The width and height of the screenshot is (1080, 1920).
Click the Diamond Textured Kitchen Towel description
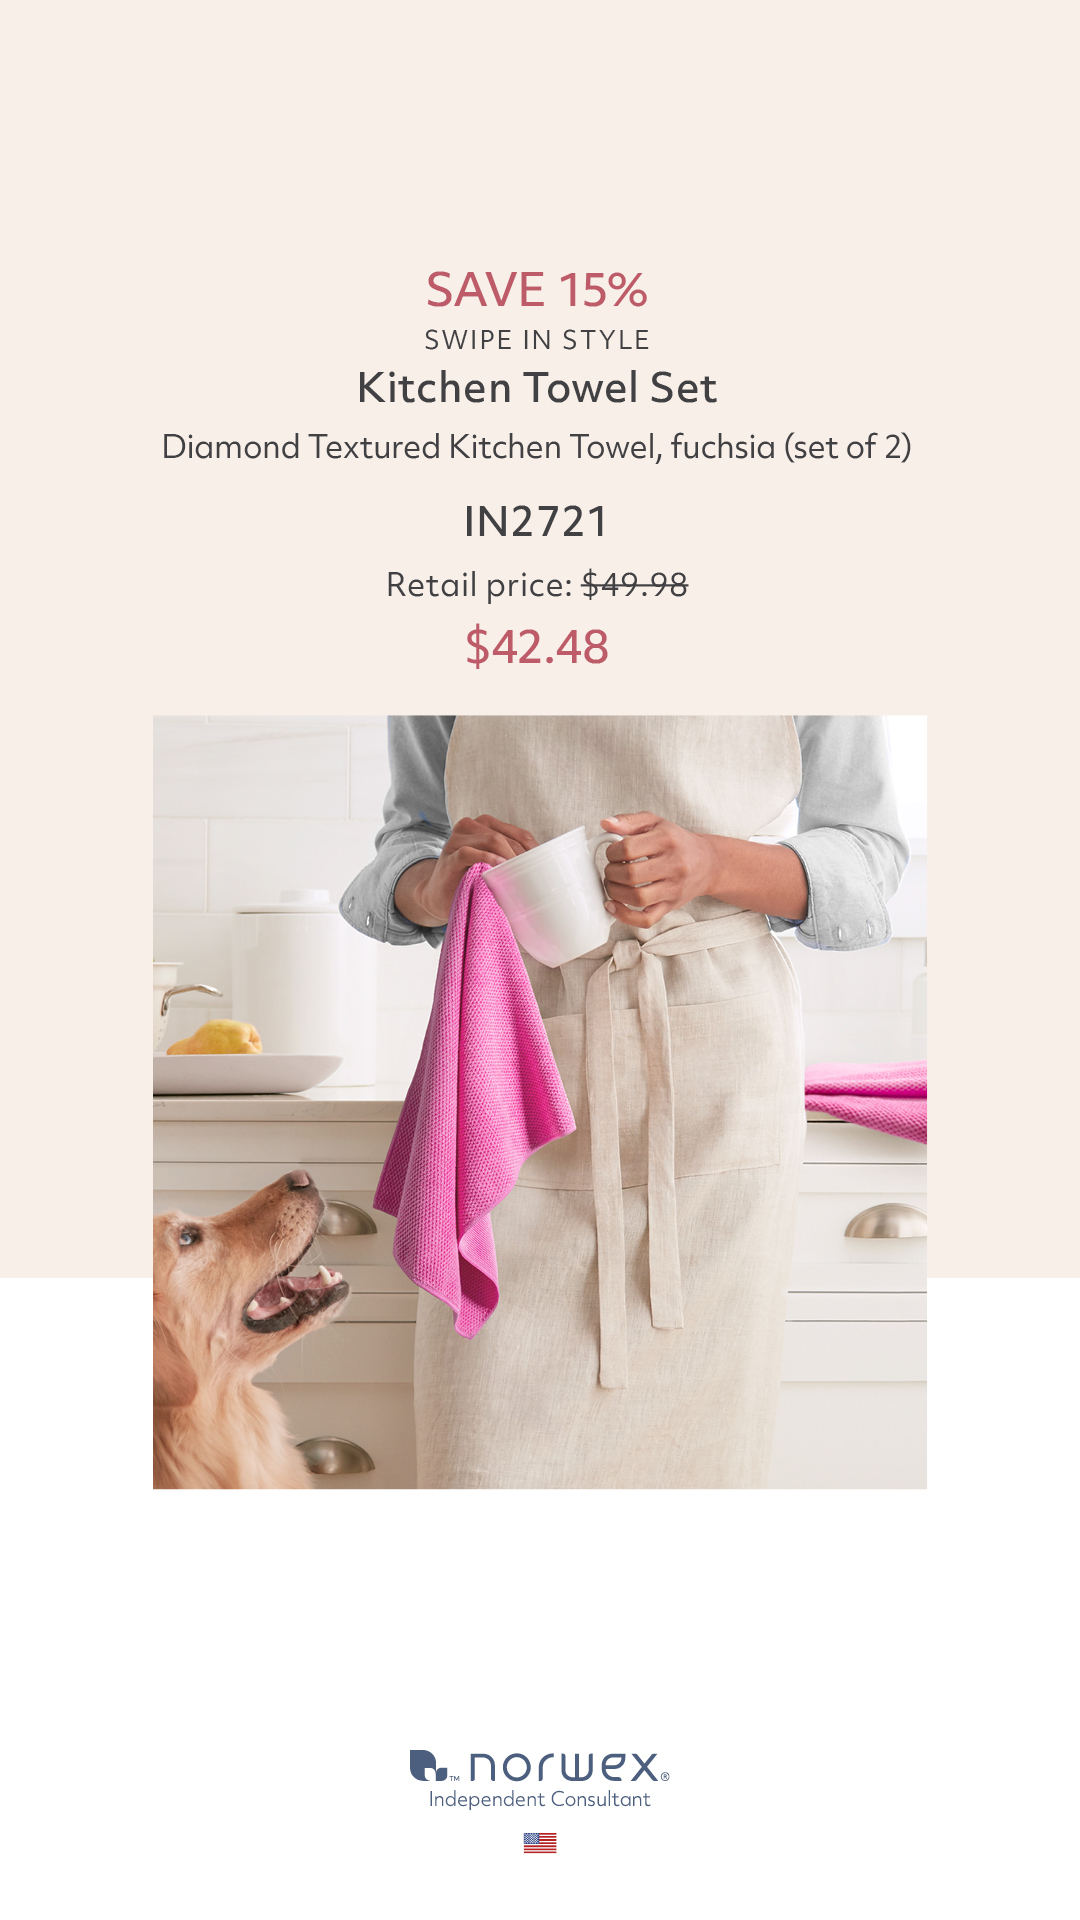tap(537, 447)
